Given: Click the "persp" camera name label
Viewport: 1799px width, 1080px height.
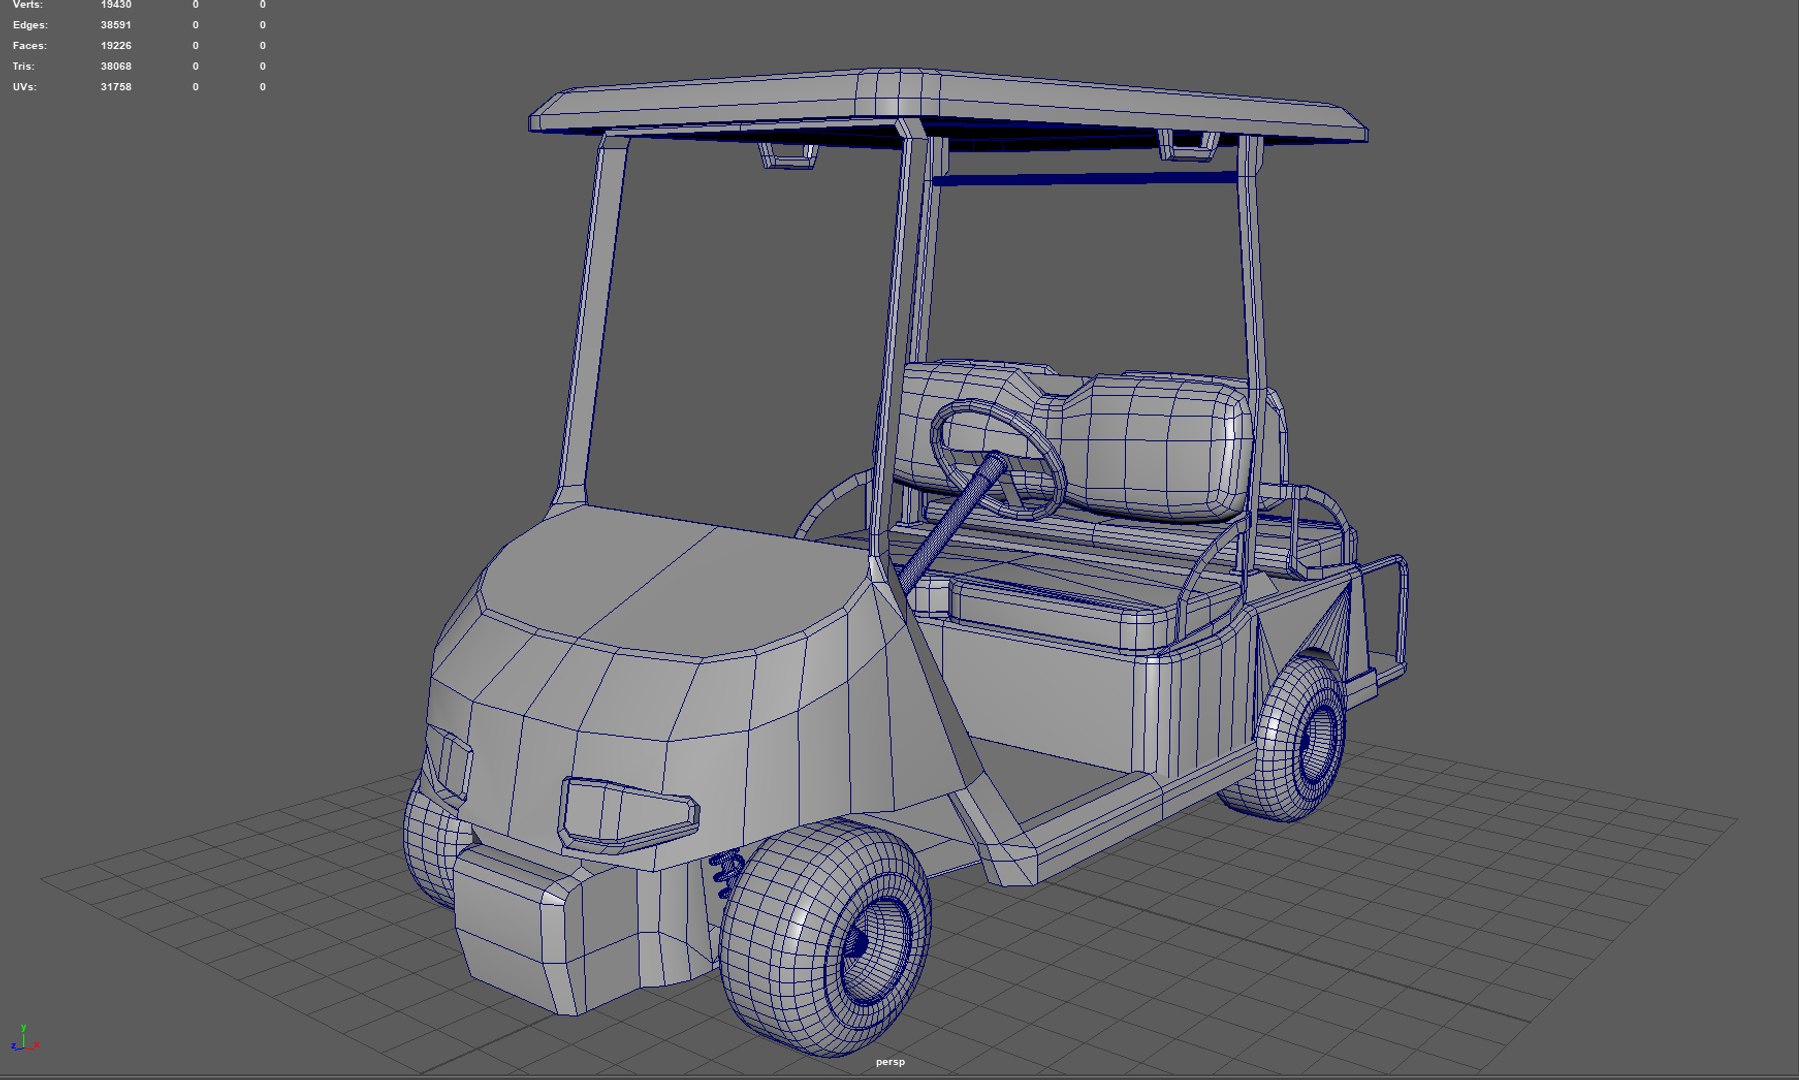Looking at the screenshot, I should click(890, 1062).
